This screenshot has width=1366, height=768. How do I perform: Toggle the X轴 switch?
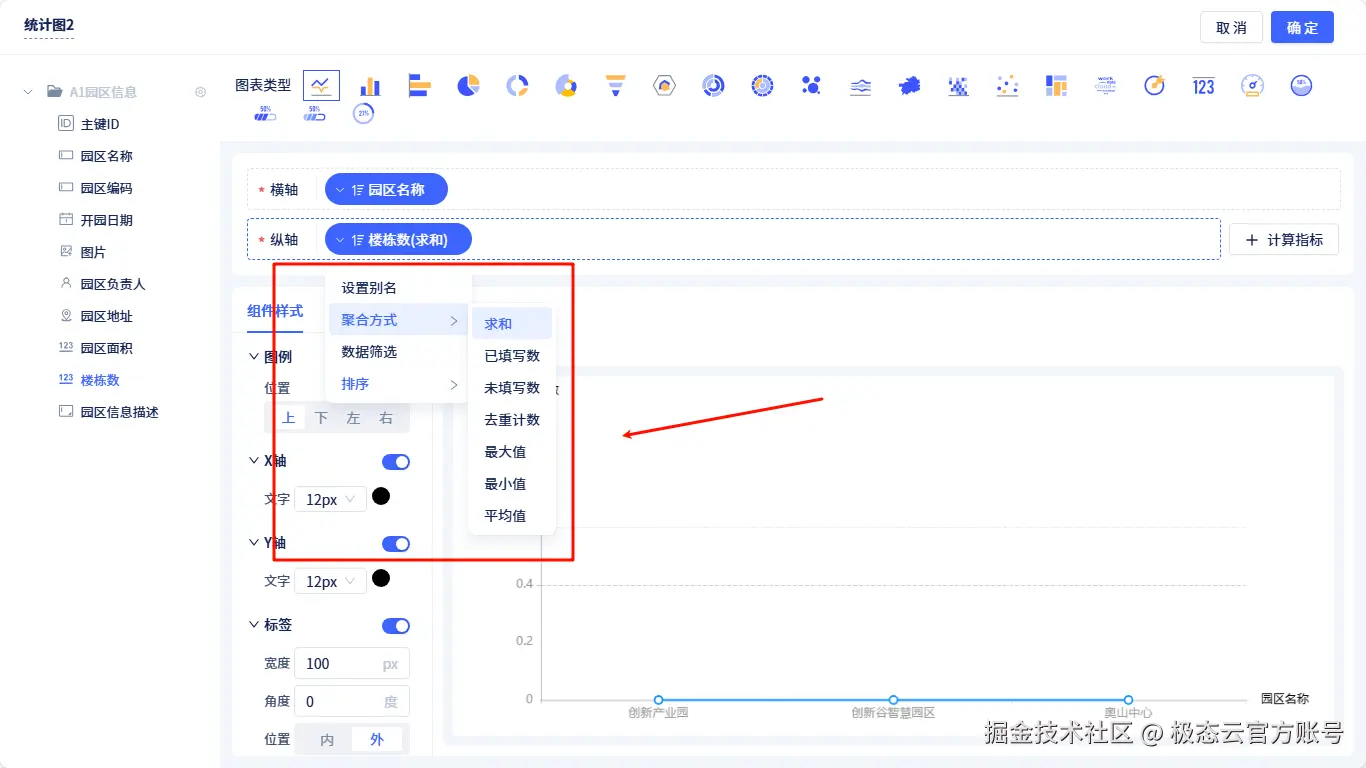pyautogui.click(x=396, y=462)
